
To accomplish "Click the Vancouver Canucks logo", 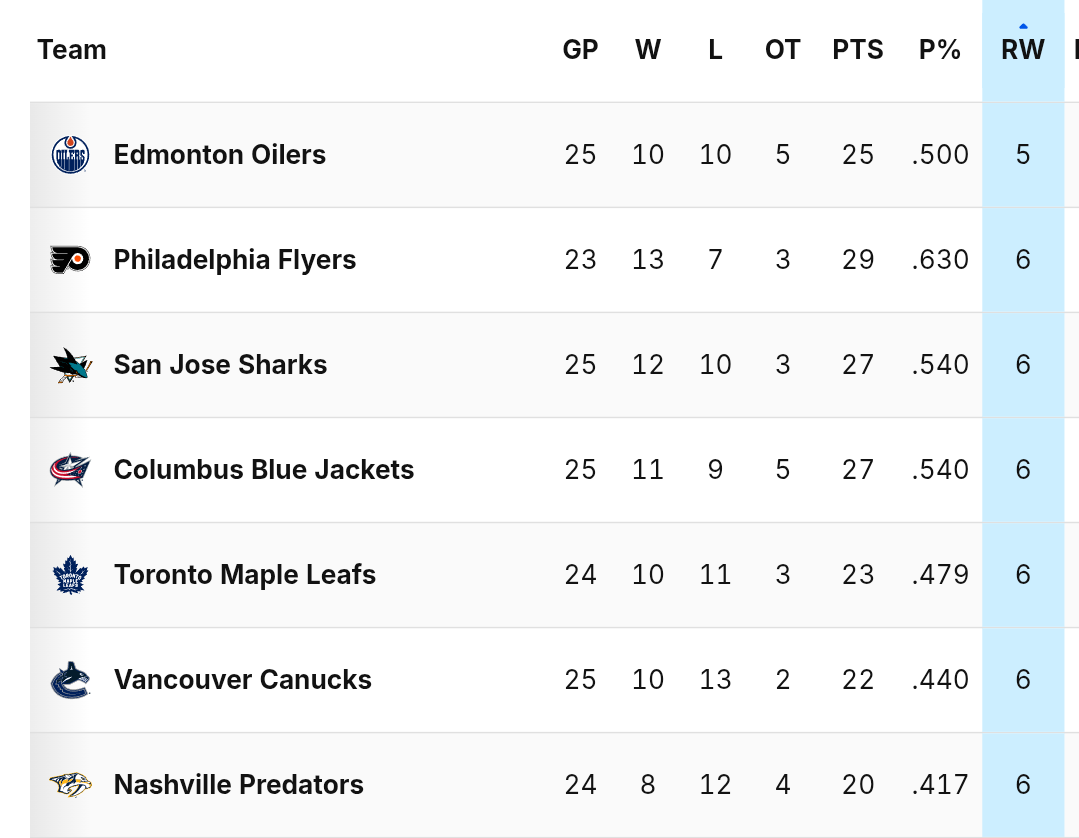I will [70, 680].
